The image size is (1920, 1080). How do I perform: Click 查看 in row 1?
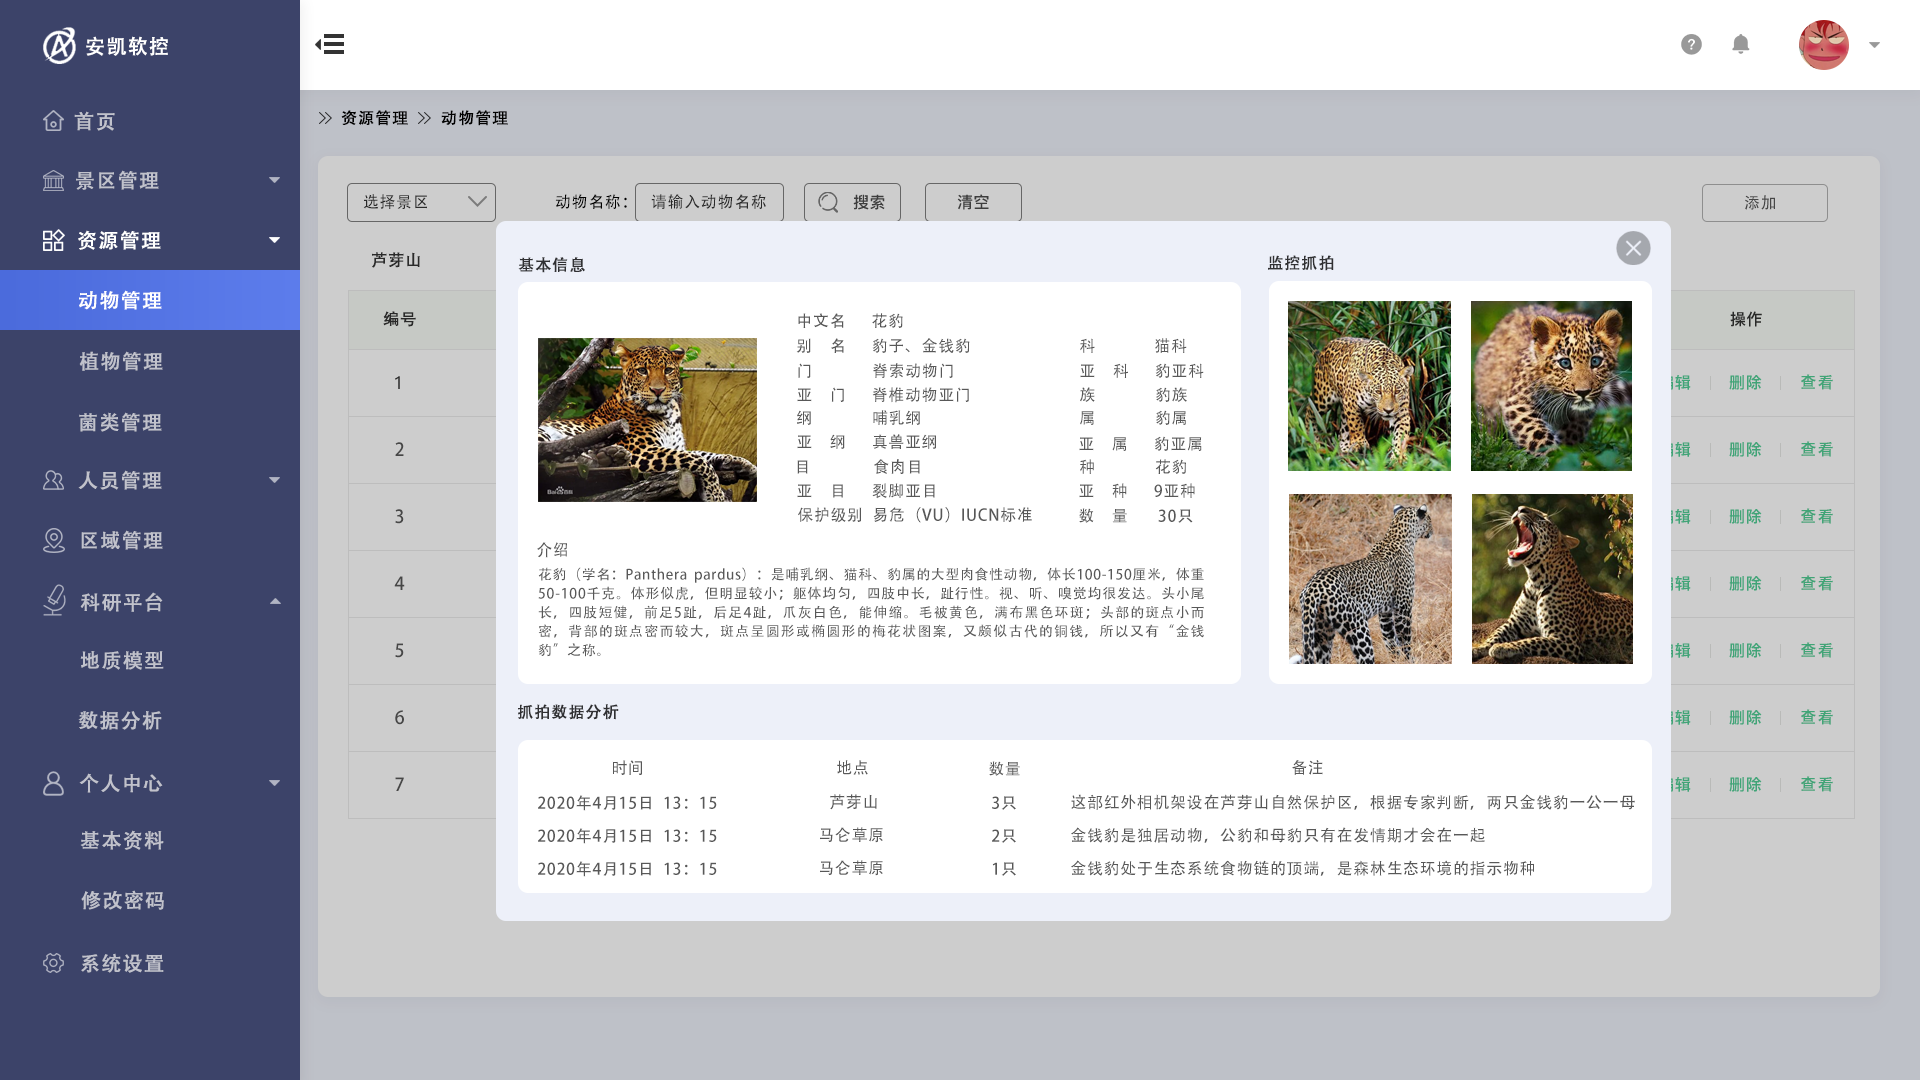[1816, 382]
